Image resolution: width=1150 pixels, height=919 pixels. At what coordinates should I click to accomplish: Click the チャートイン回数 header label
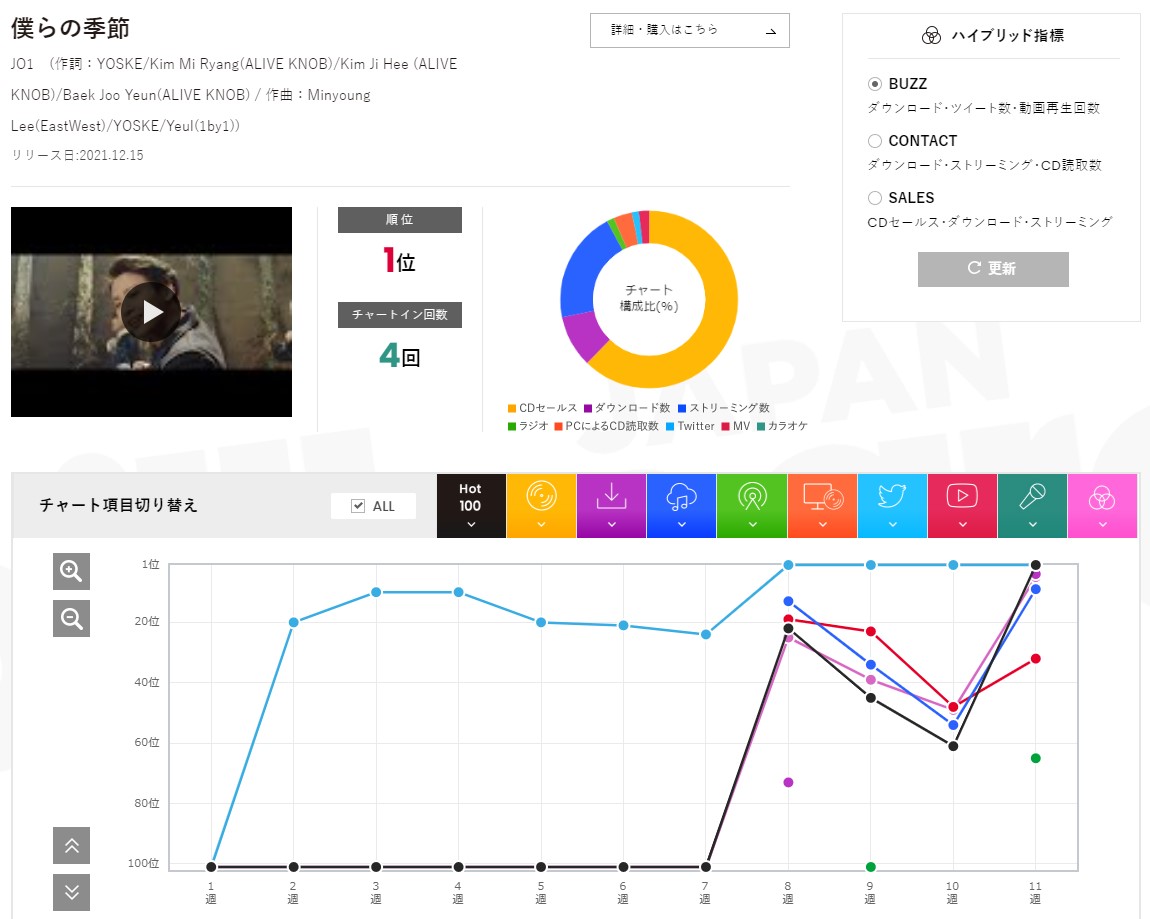(x=400, y=315)
